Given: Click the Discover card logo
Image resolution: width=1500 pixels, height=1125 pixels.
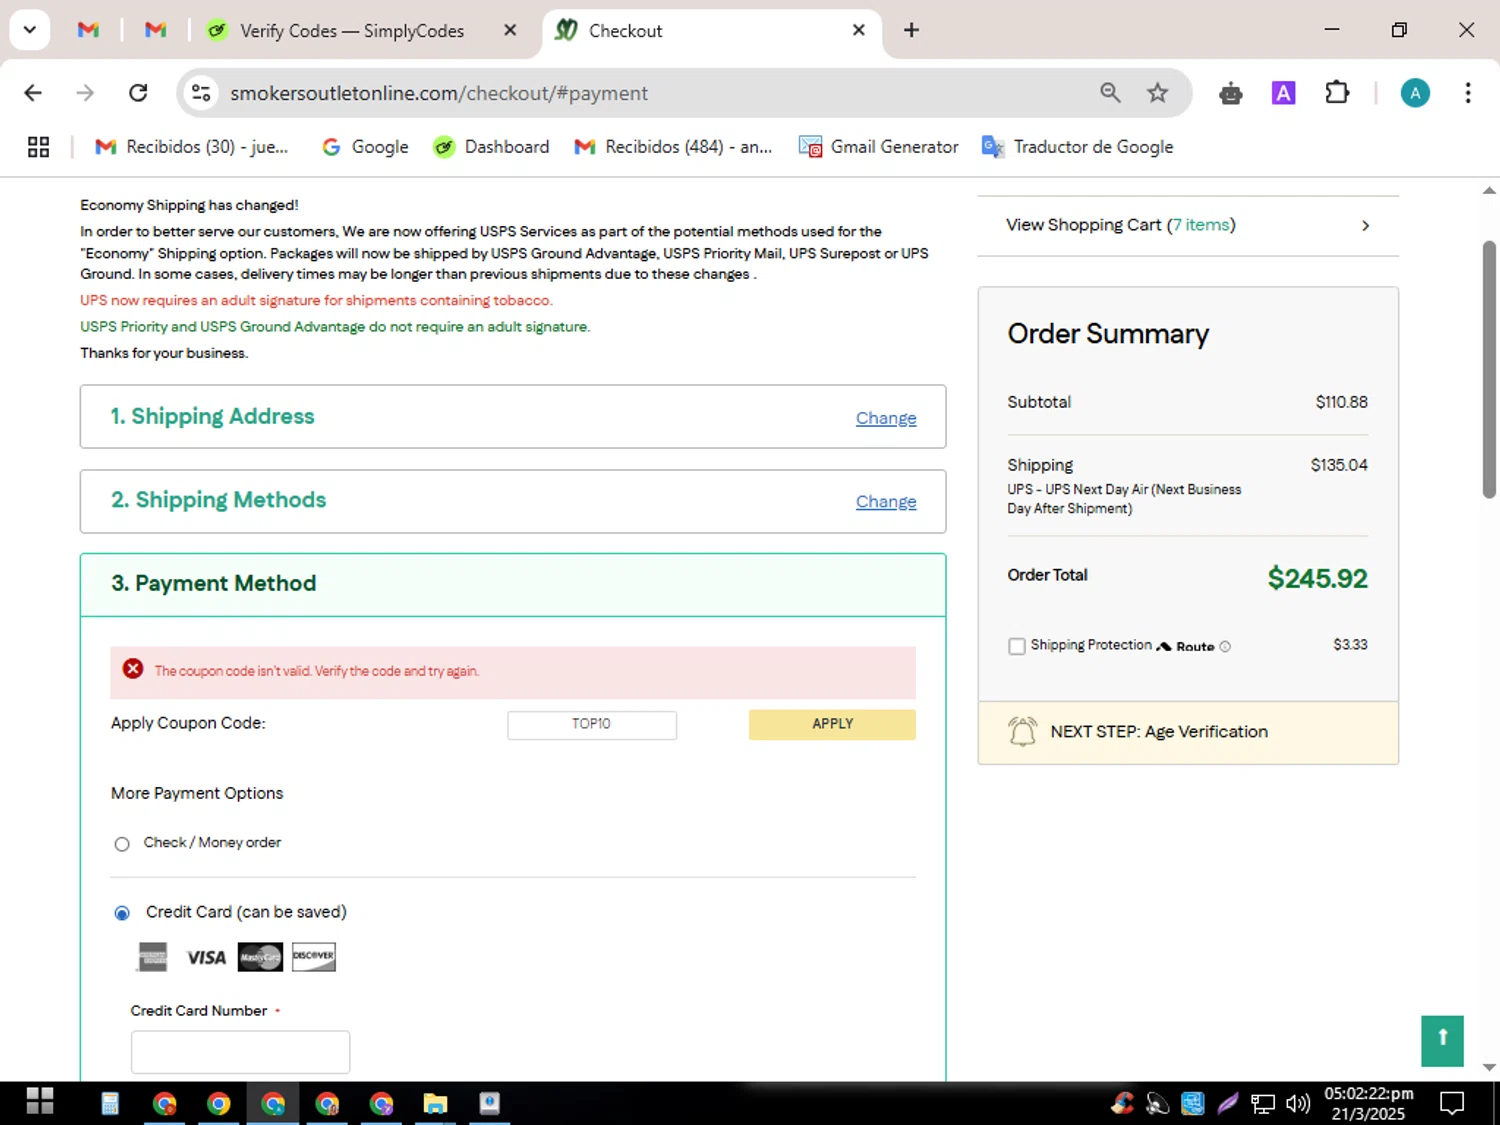Looking at the screenshot, I should [314, 957].
